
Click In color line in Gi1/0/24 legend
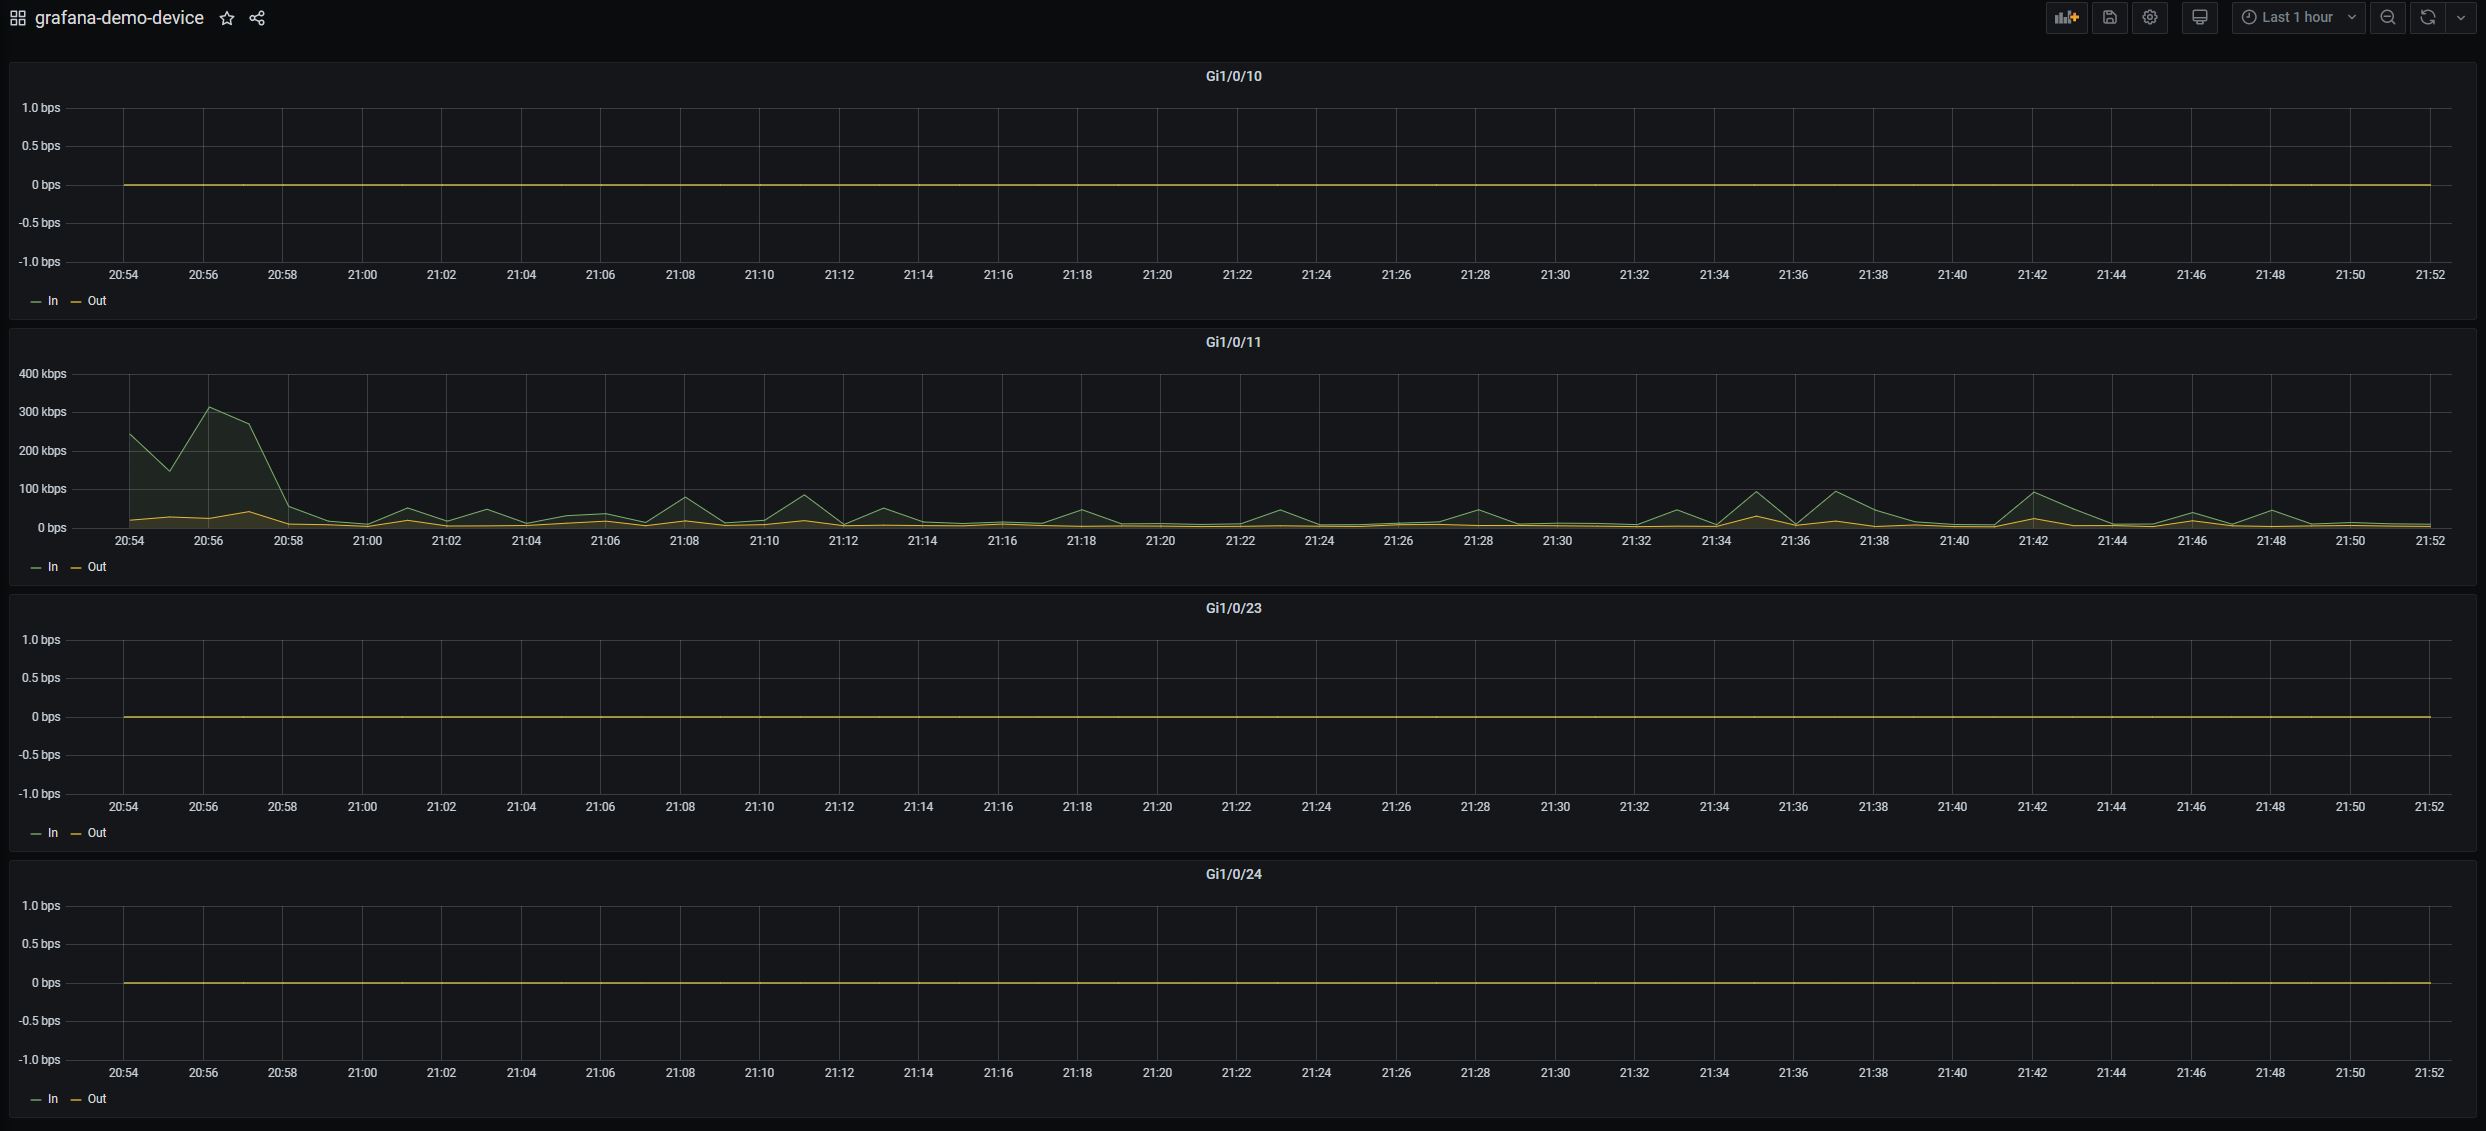tap(36, 1099)
